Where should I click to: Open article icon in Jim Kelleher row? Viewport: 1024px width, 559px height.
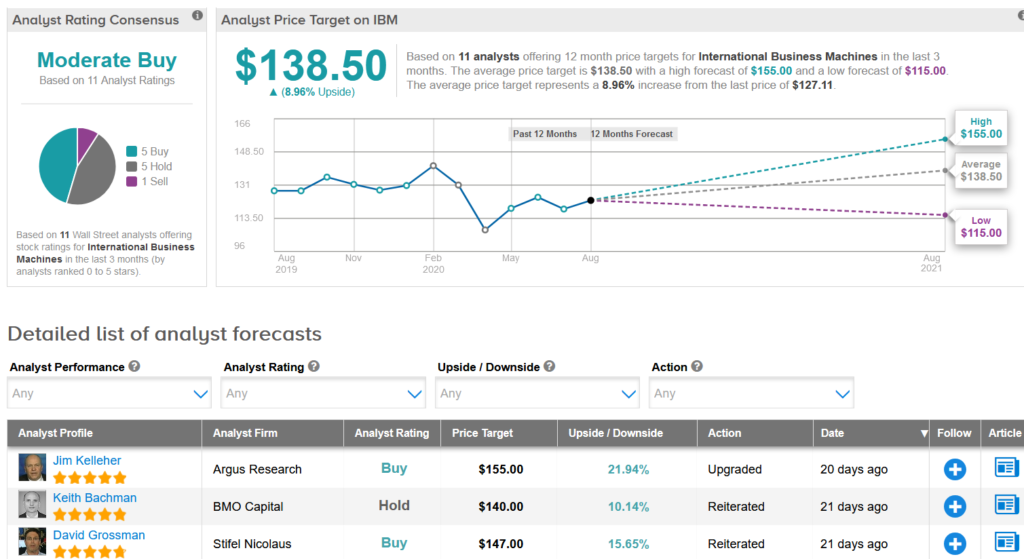1006,468
